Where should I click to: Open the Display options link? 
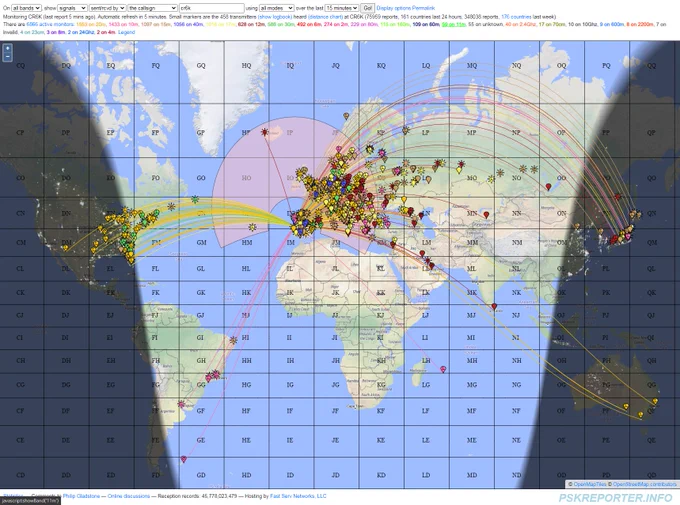[x=393, y=8]
